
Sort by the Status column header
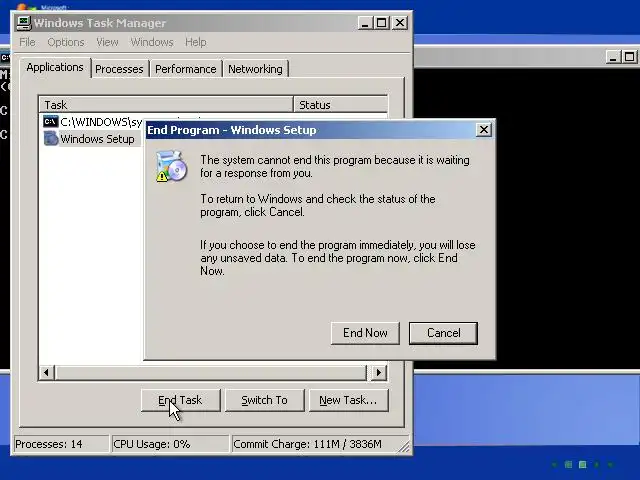340,105
